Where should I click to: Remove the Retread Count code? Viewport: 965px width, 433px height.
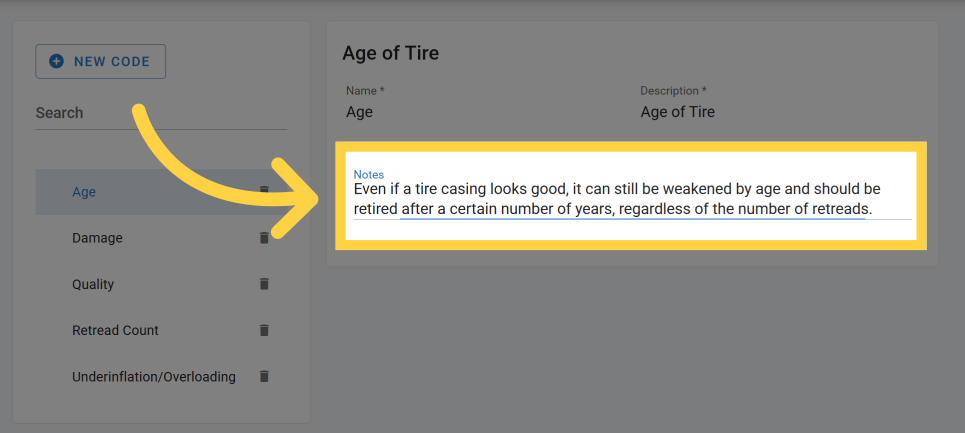tap(264, 330)
